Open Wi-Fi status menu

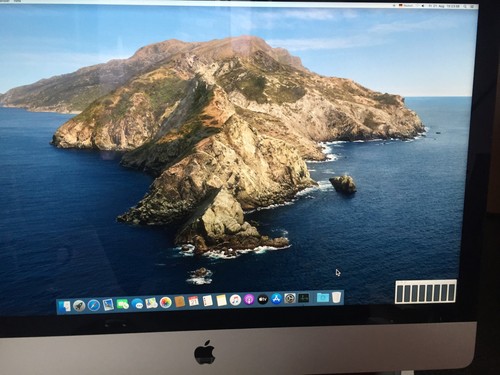click(417, 6)
